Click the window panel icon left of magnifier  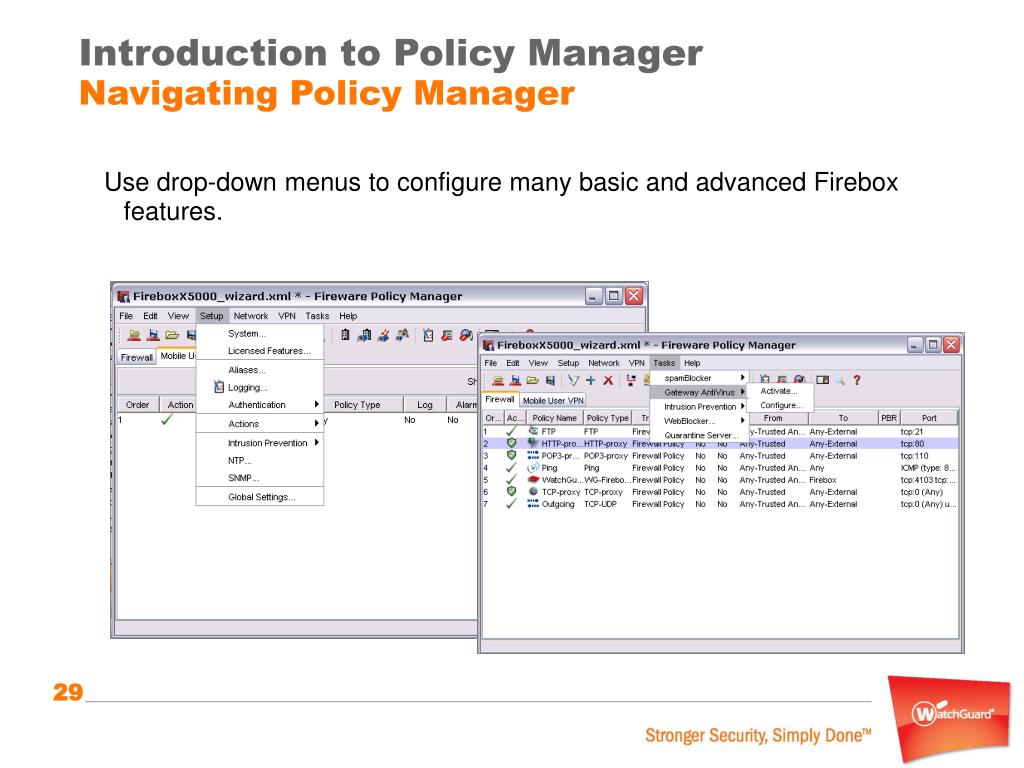pos(822,379)
